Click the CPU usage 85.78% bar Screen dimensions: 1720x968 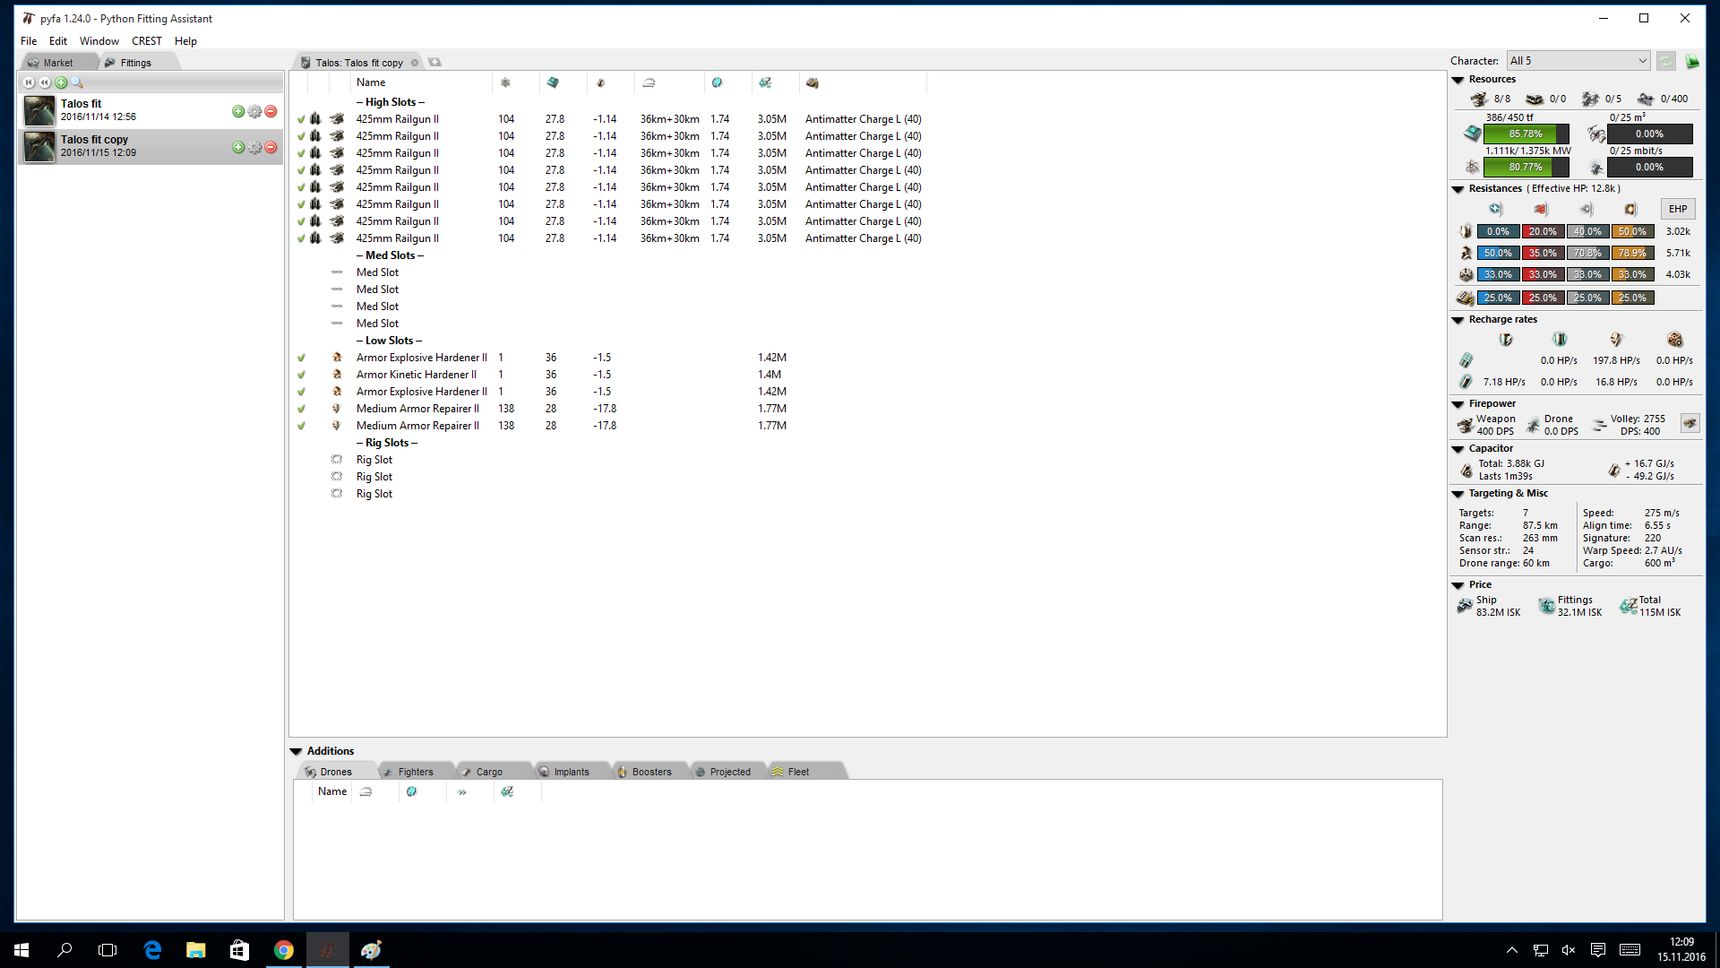click(x=1526, y=134)
